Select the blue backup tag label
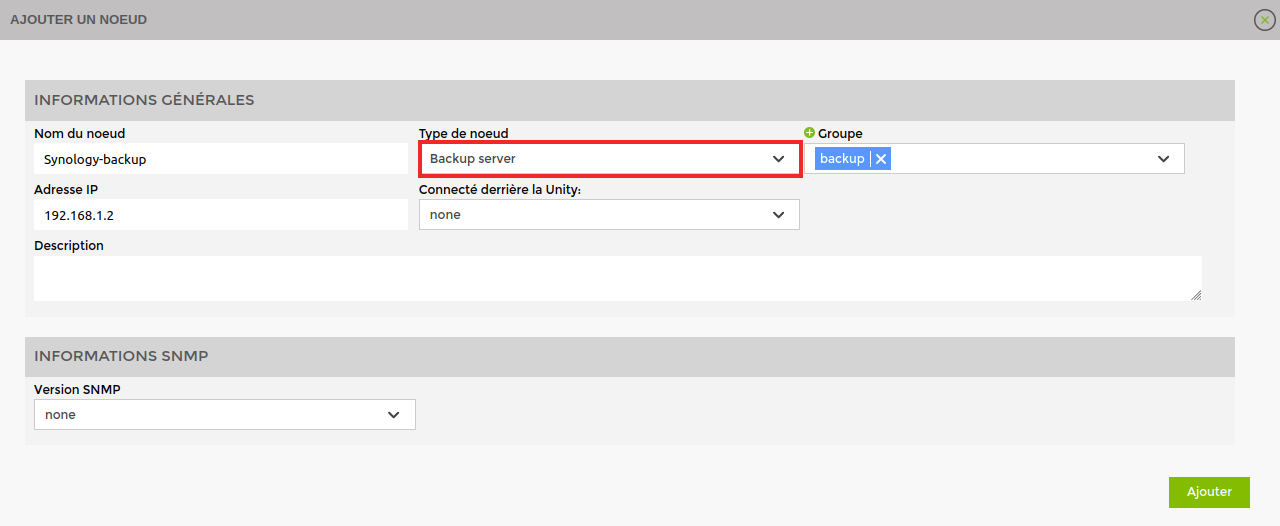This screenshot has width=1280, height=526. [841, 159]
